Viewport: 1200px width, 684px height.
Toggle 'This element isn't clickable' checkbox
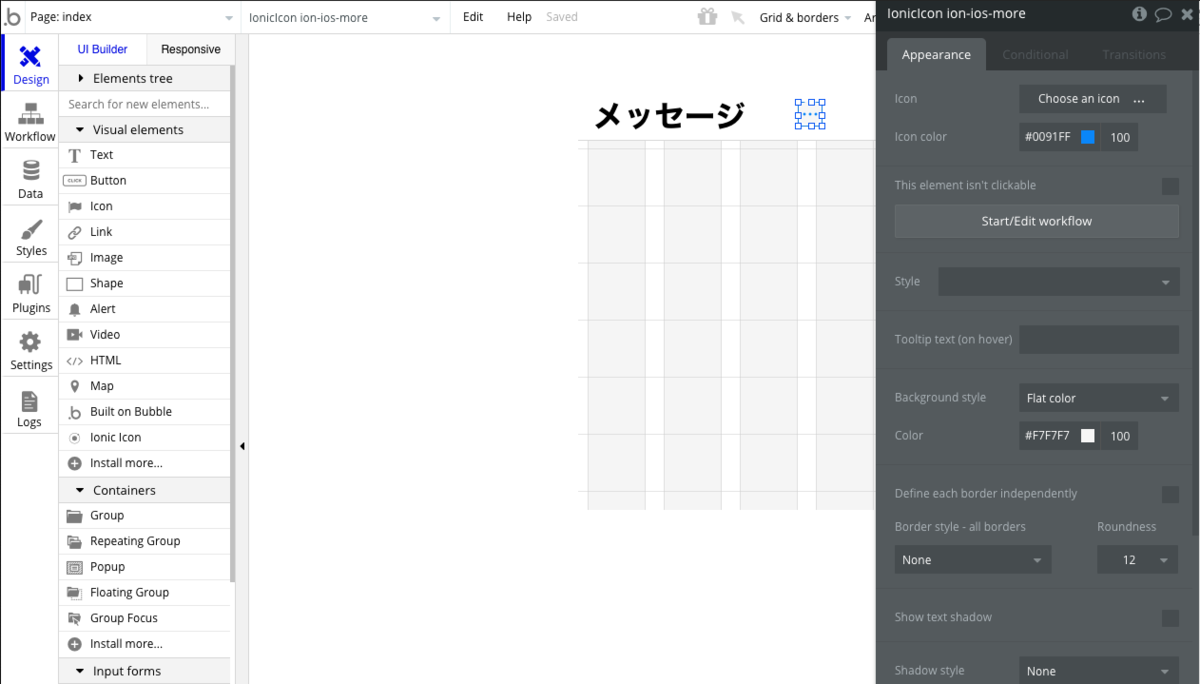click(x=1170, y=186)
